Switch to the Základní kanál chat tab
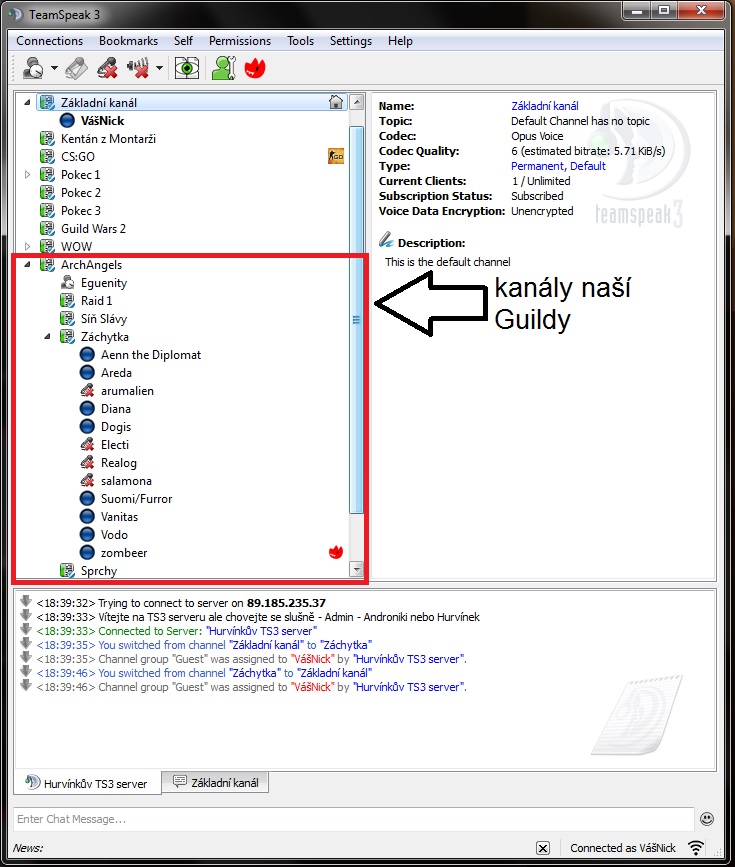The image size is (735, 867). (216, 783)
